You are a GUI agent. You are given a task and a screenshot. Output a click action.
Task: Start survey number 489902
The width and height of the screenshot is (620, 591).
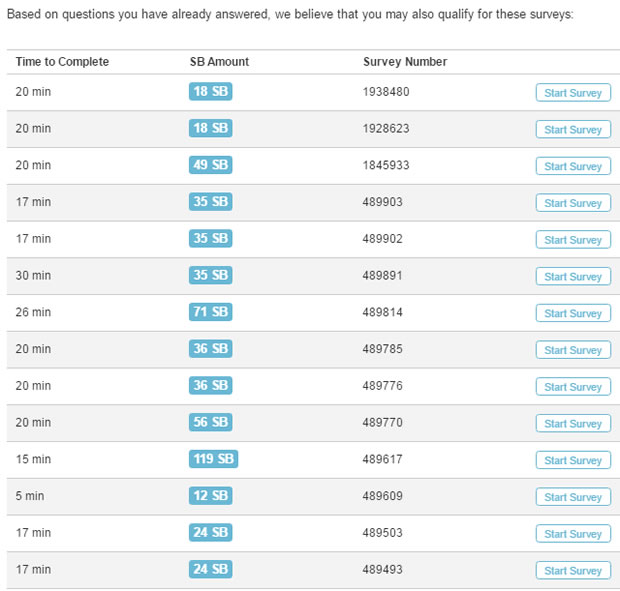[573, 240]
